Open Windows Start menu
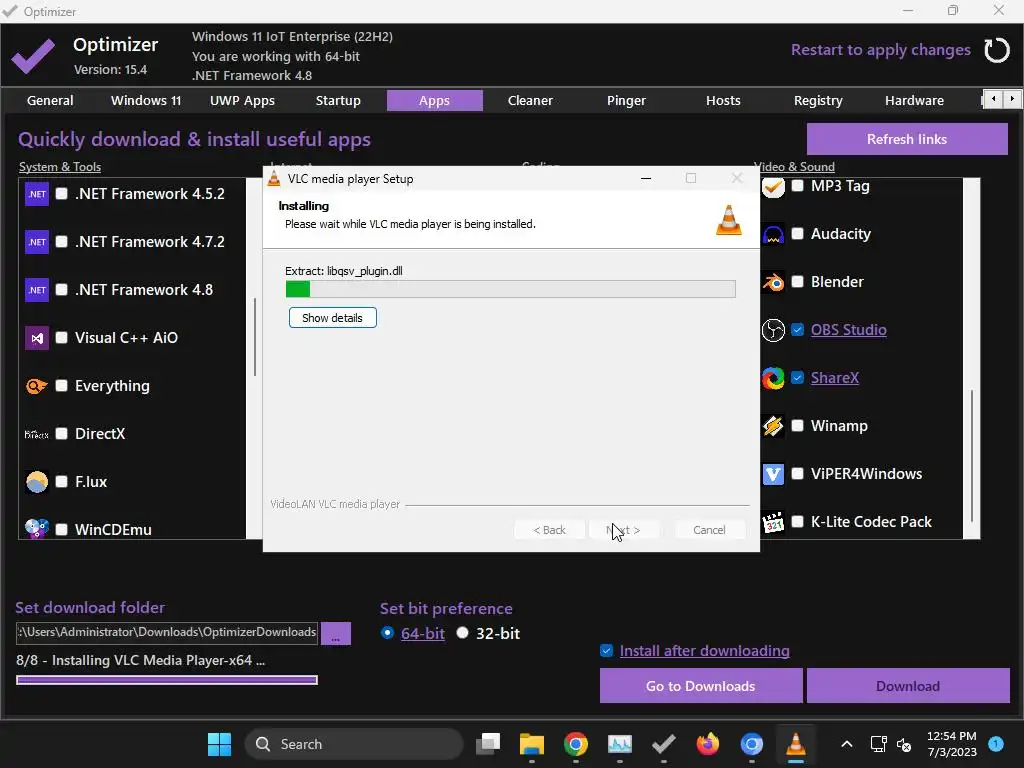 pyautogui.click(x=219, y=744)
